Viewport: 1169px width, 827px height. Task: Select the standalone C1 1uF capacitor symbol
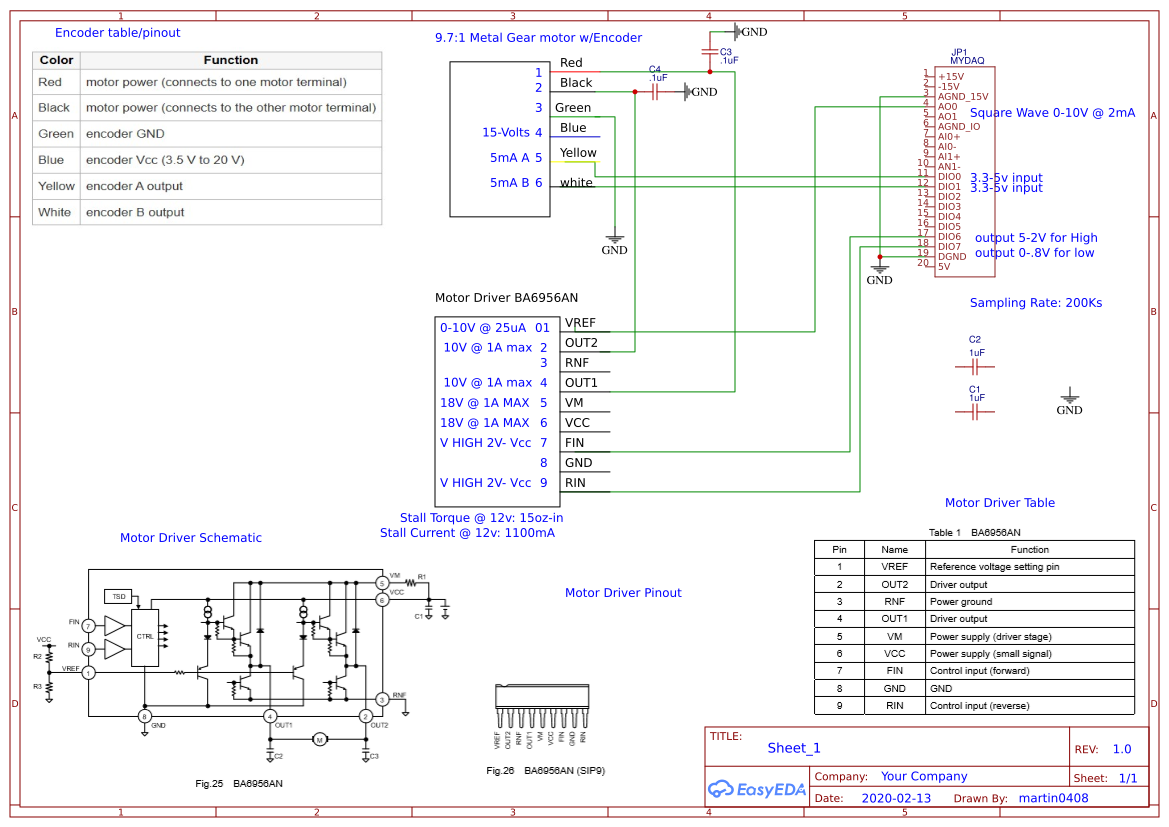click(x=975, y=411)
